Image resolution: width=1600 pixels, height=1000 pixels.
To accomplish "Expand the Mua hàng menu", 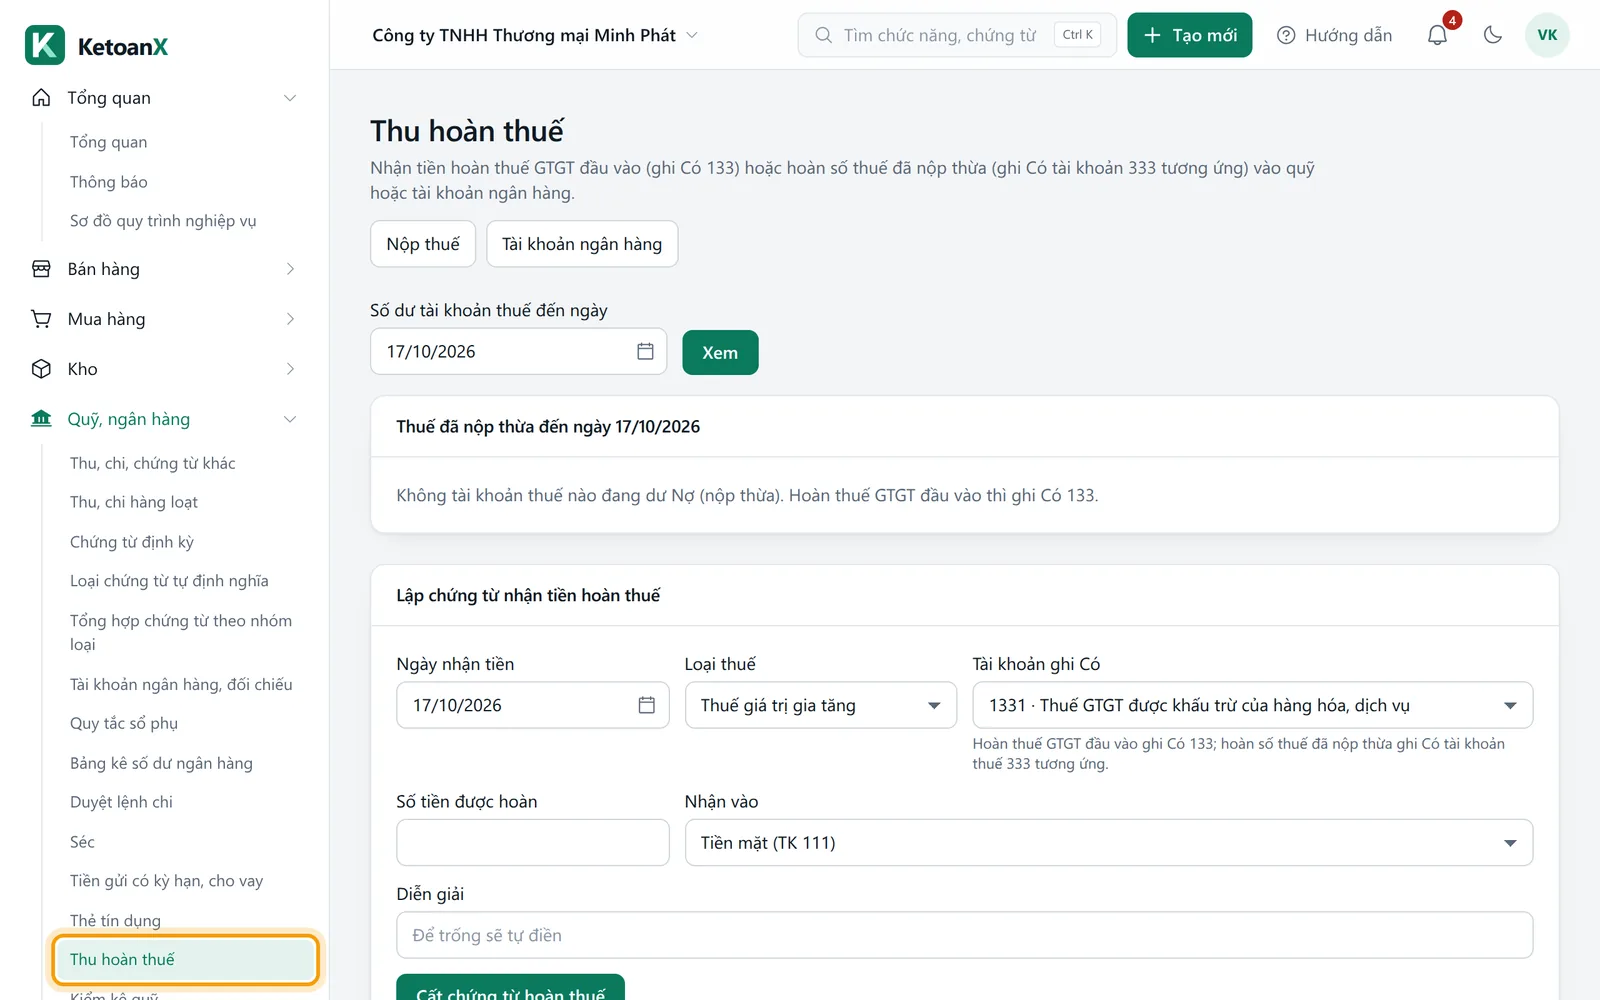I will pyautogui.click(x=290, y=319).
